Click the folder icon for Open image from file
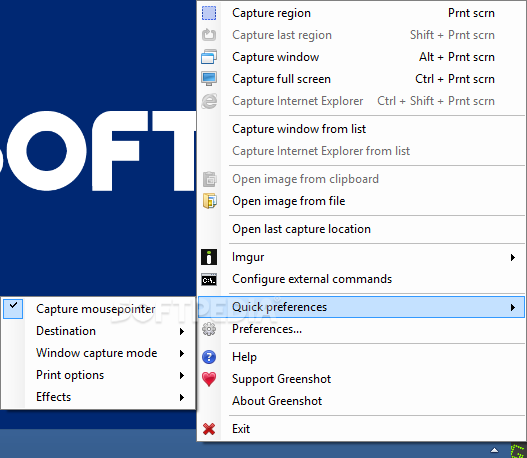The height and width of the screenshot is (458, 527). pyautogui.click(x=210, y=201)
